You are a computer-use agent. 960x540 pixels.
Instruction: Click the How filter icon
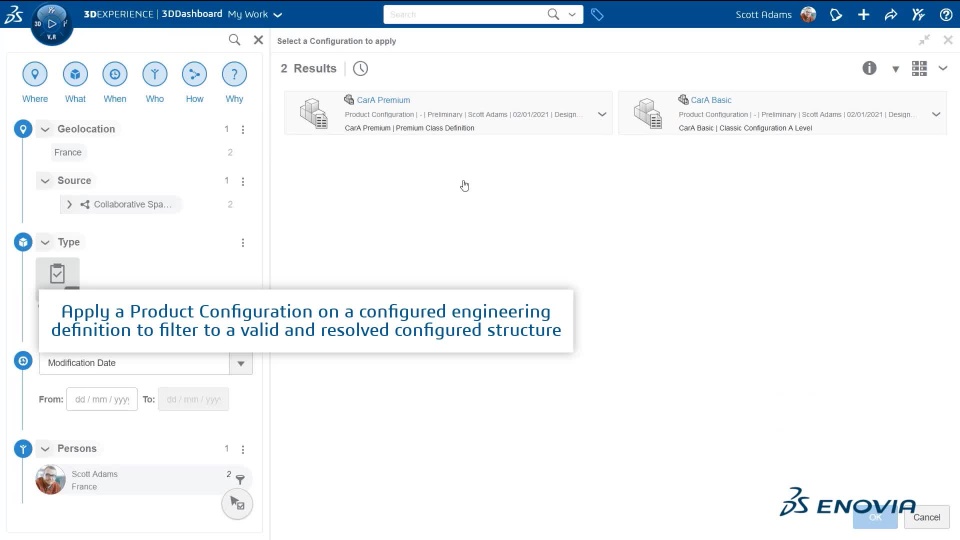[x=195, y=74]
